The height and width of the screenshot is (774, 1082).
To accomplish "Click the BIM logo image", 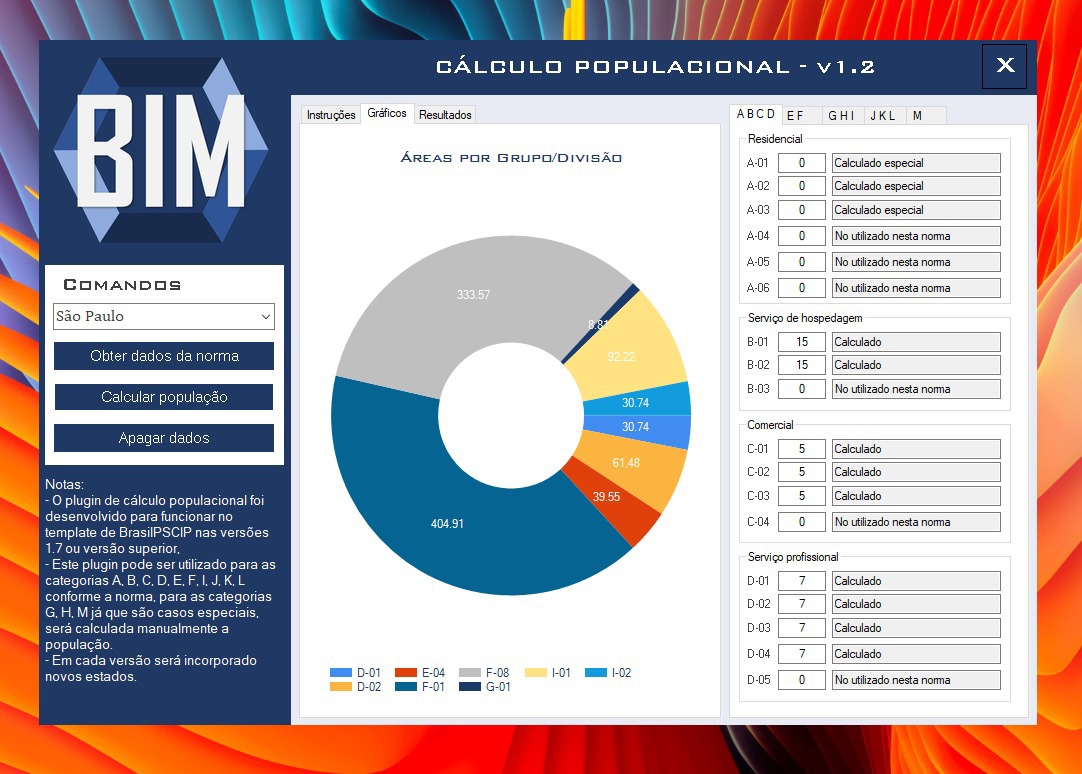I will pos(161,150).
